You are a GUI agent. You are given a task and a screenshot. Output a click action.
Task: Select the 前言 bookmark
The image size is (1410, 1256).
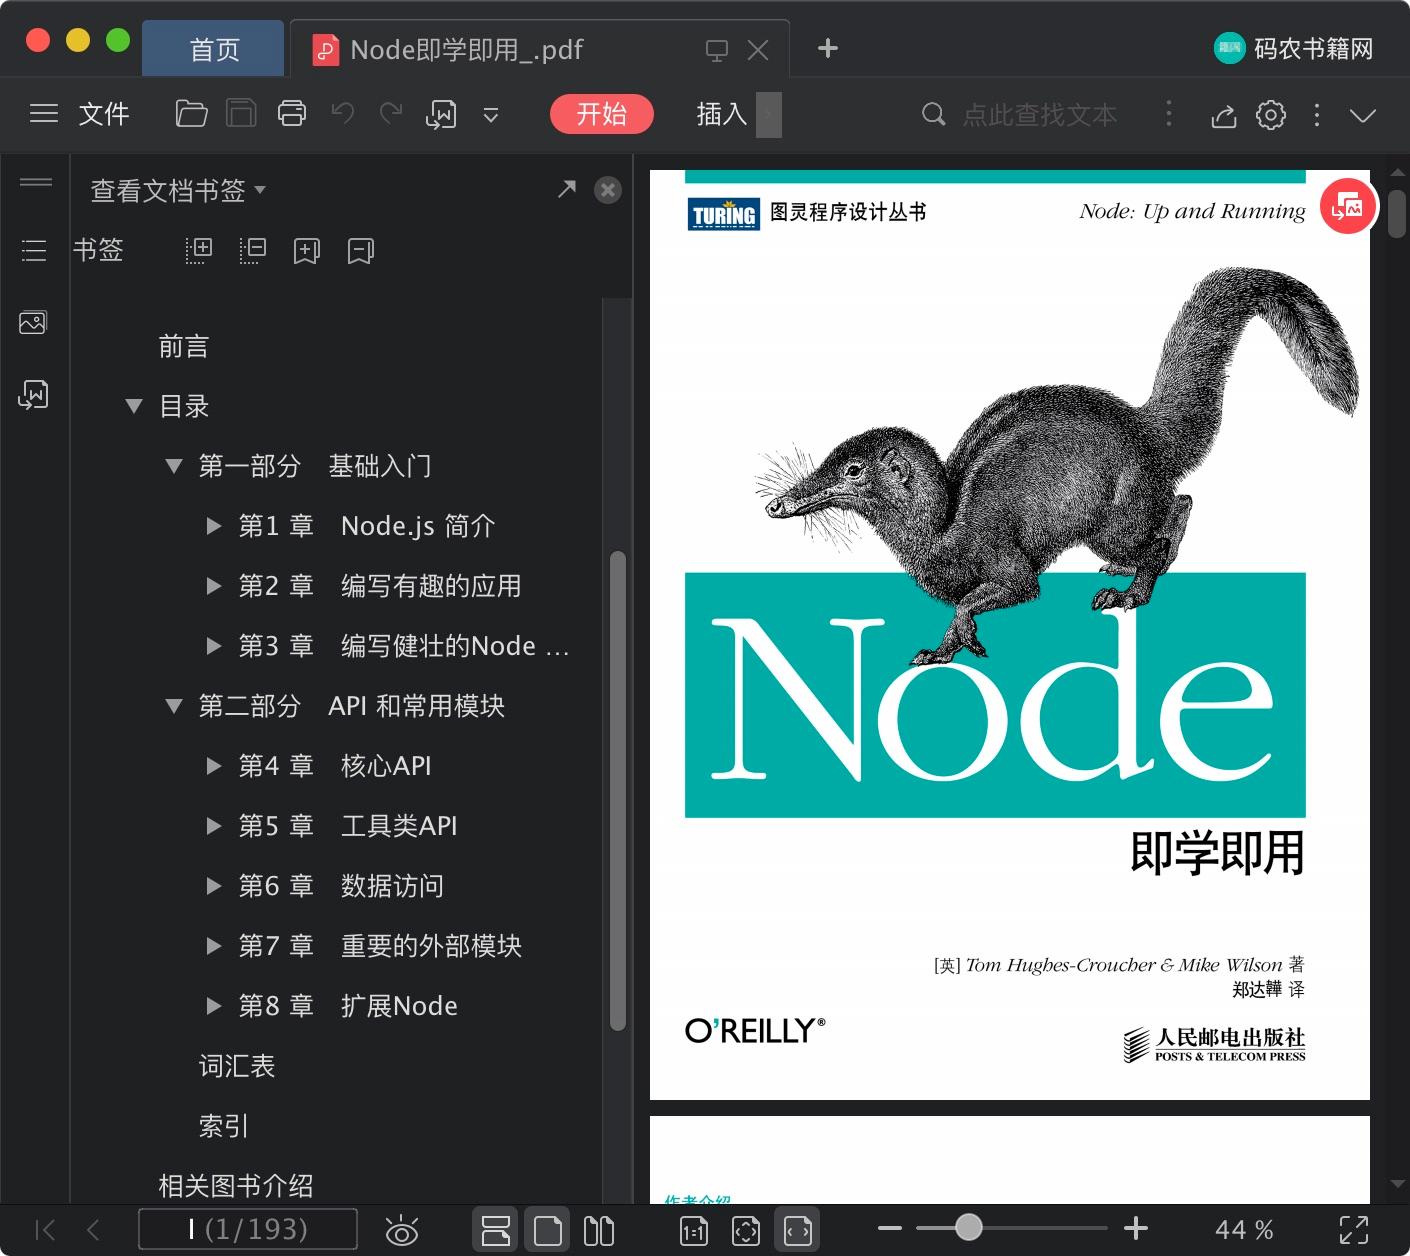coord(184,346)
